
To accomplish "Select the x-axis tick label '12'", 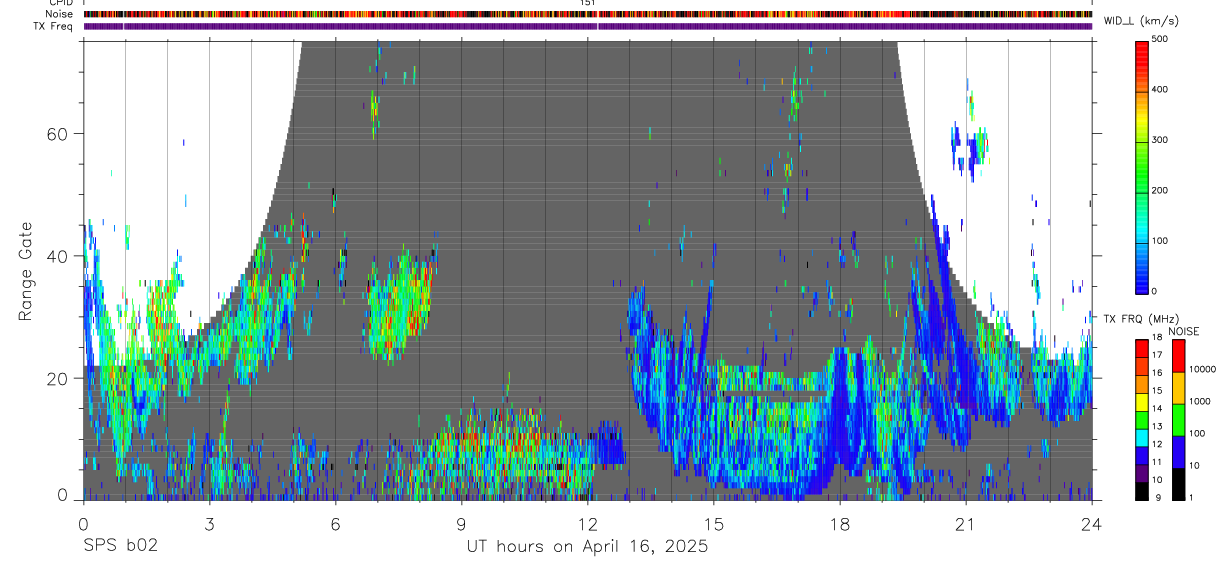I will 587,524.
